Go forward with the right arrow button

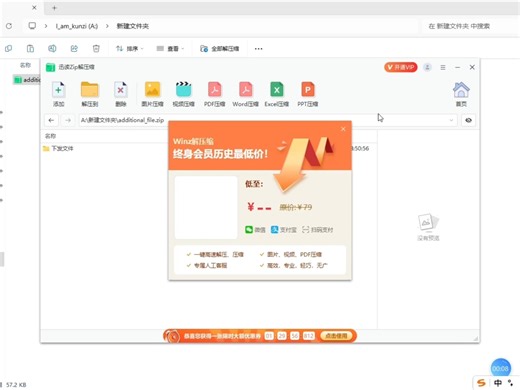coord(68,120)
